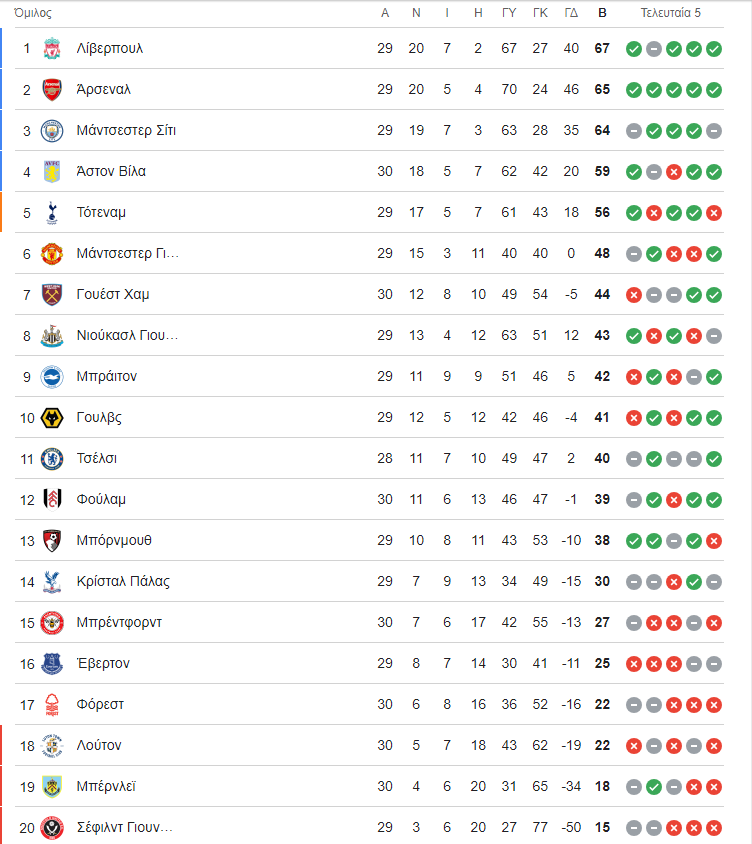
Task: Click Liverpool's latest green form checkmark
Action: (x=714, y=49)
